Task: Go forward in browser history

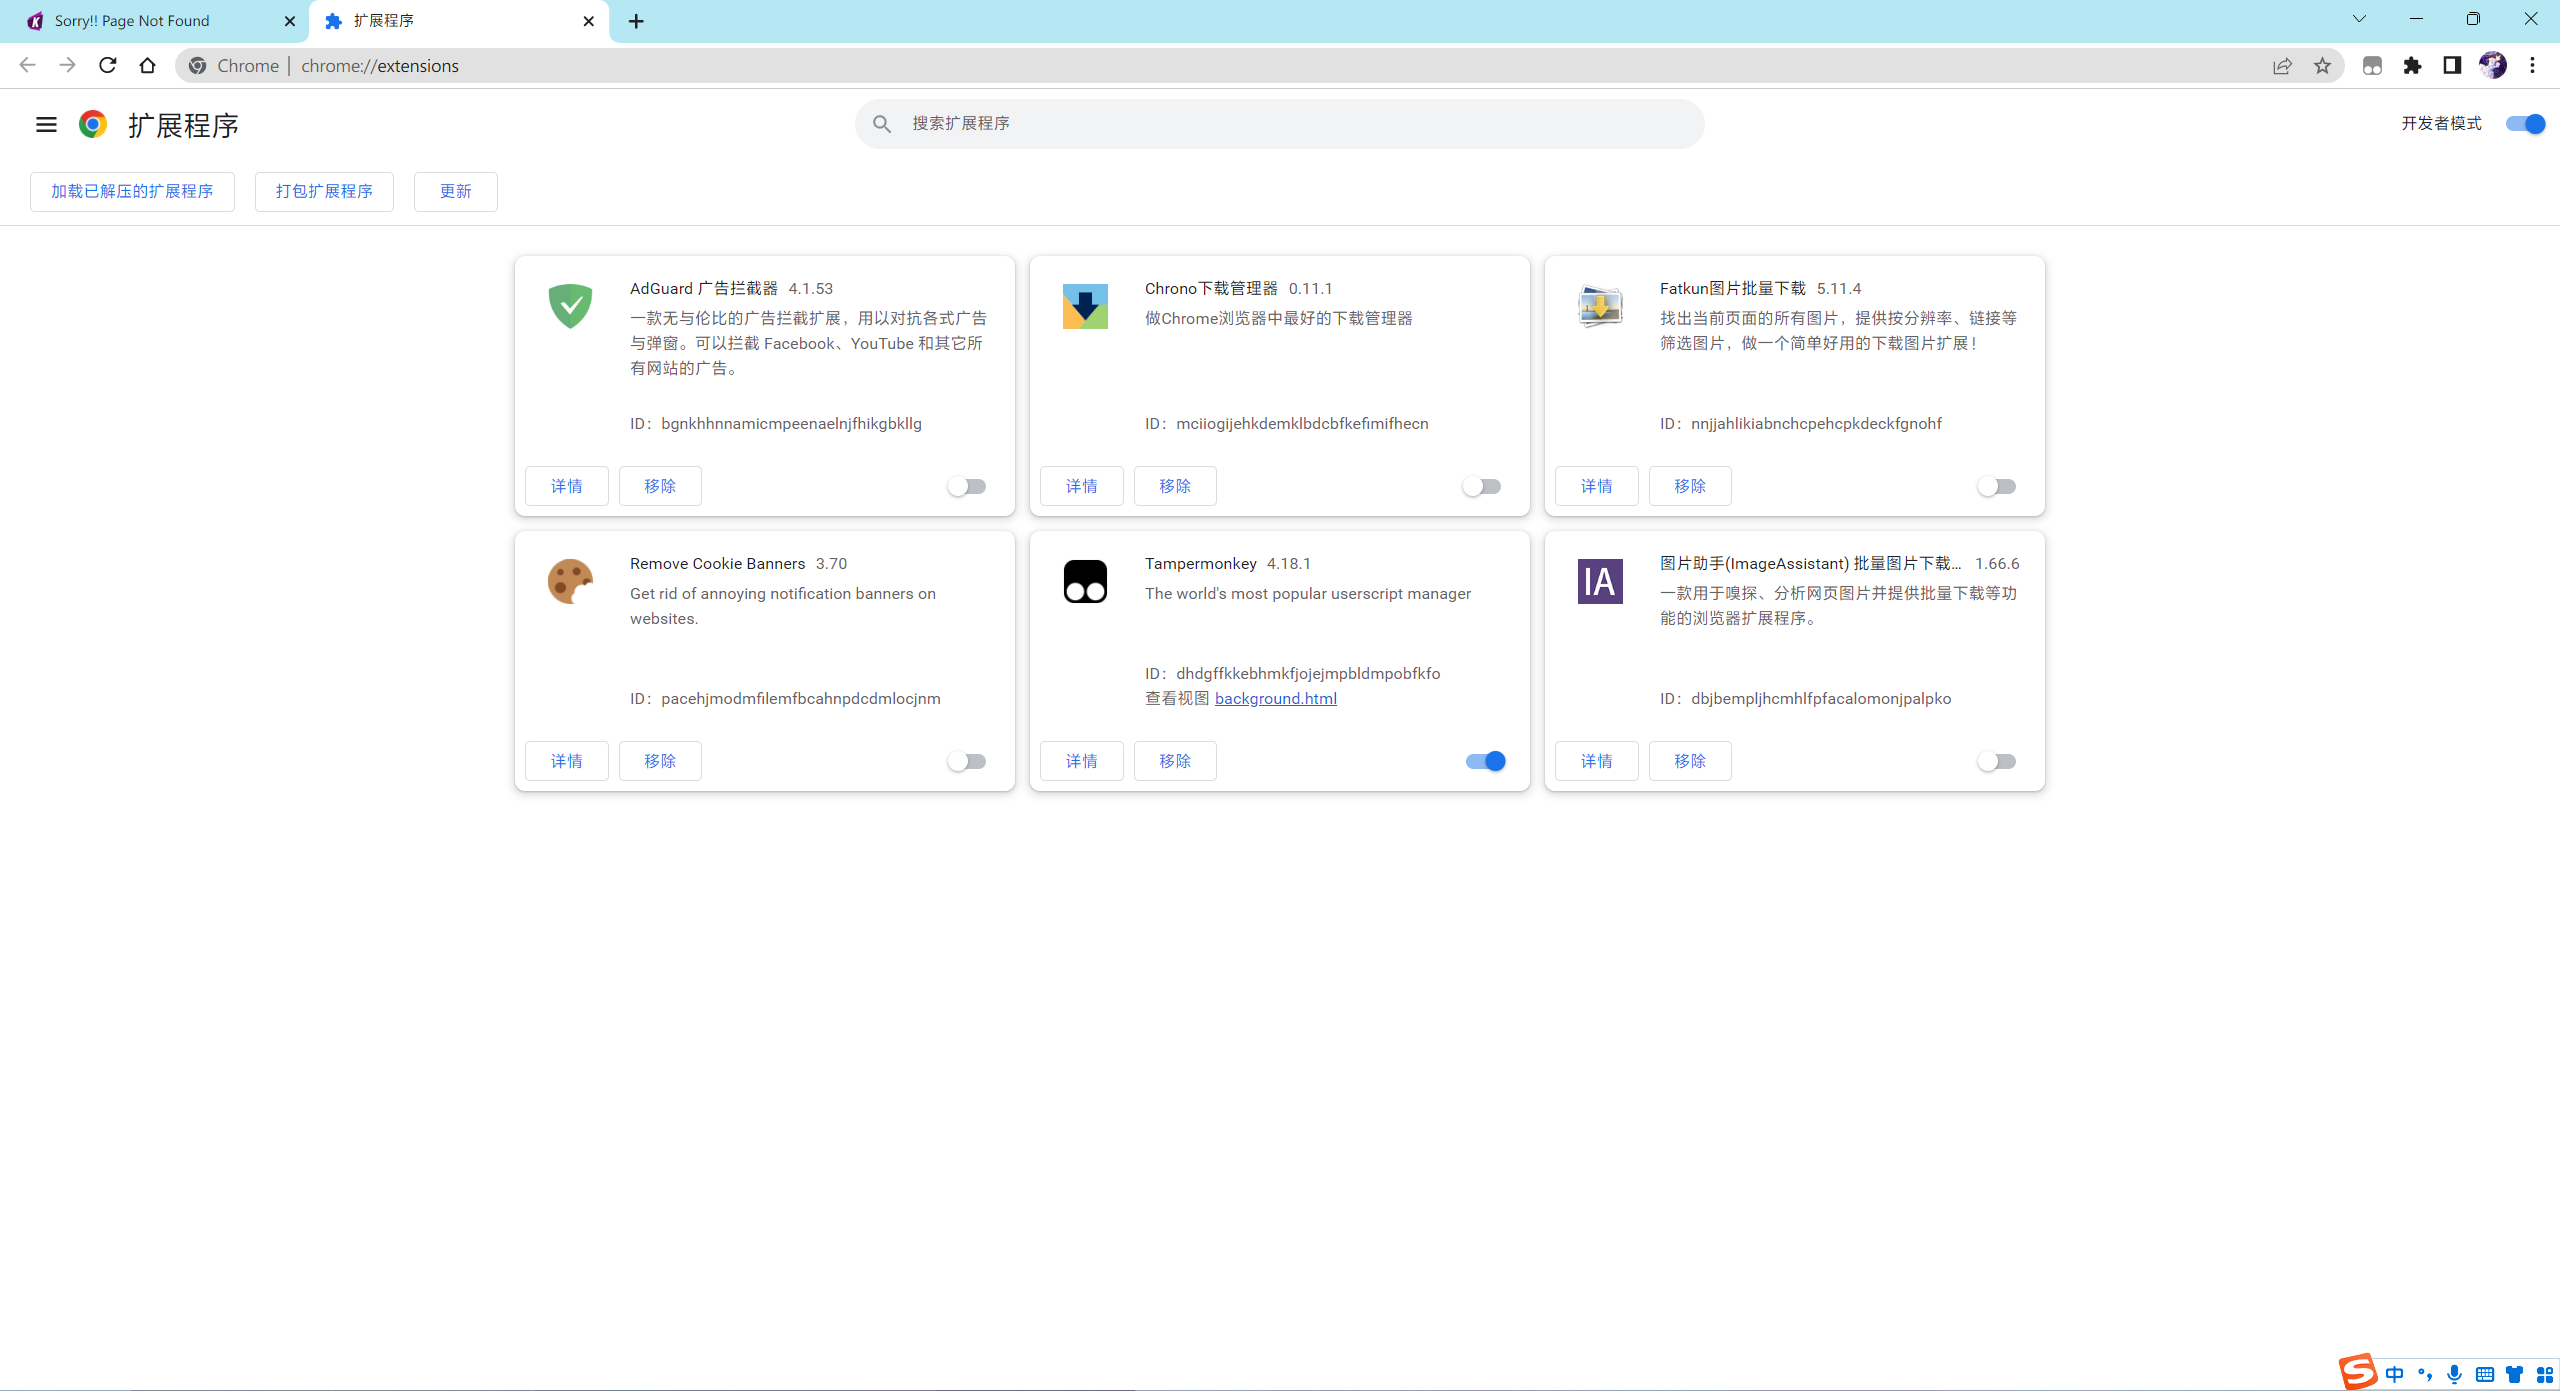Action: coord(67,65)
